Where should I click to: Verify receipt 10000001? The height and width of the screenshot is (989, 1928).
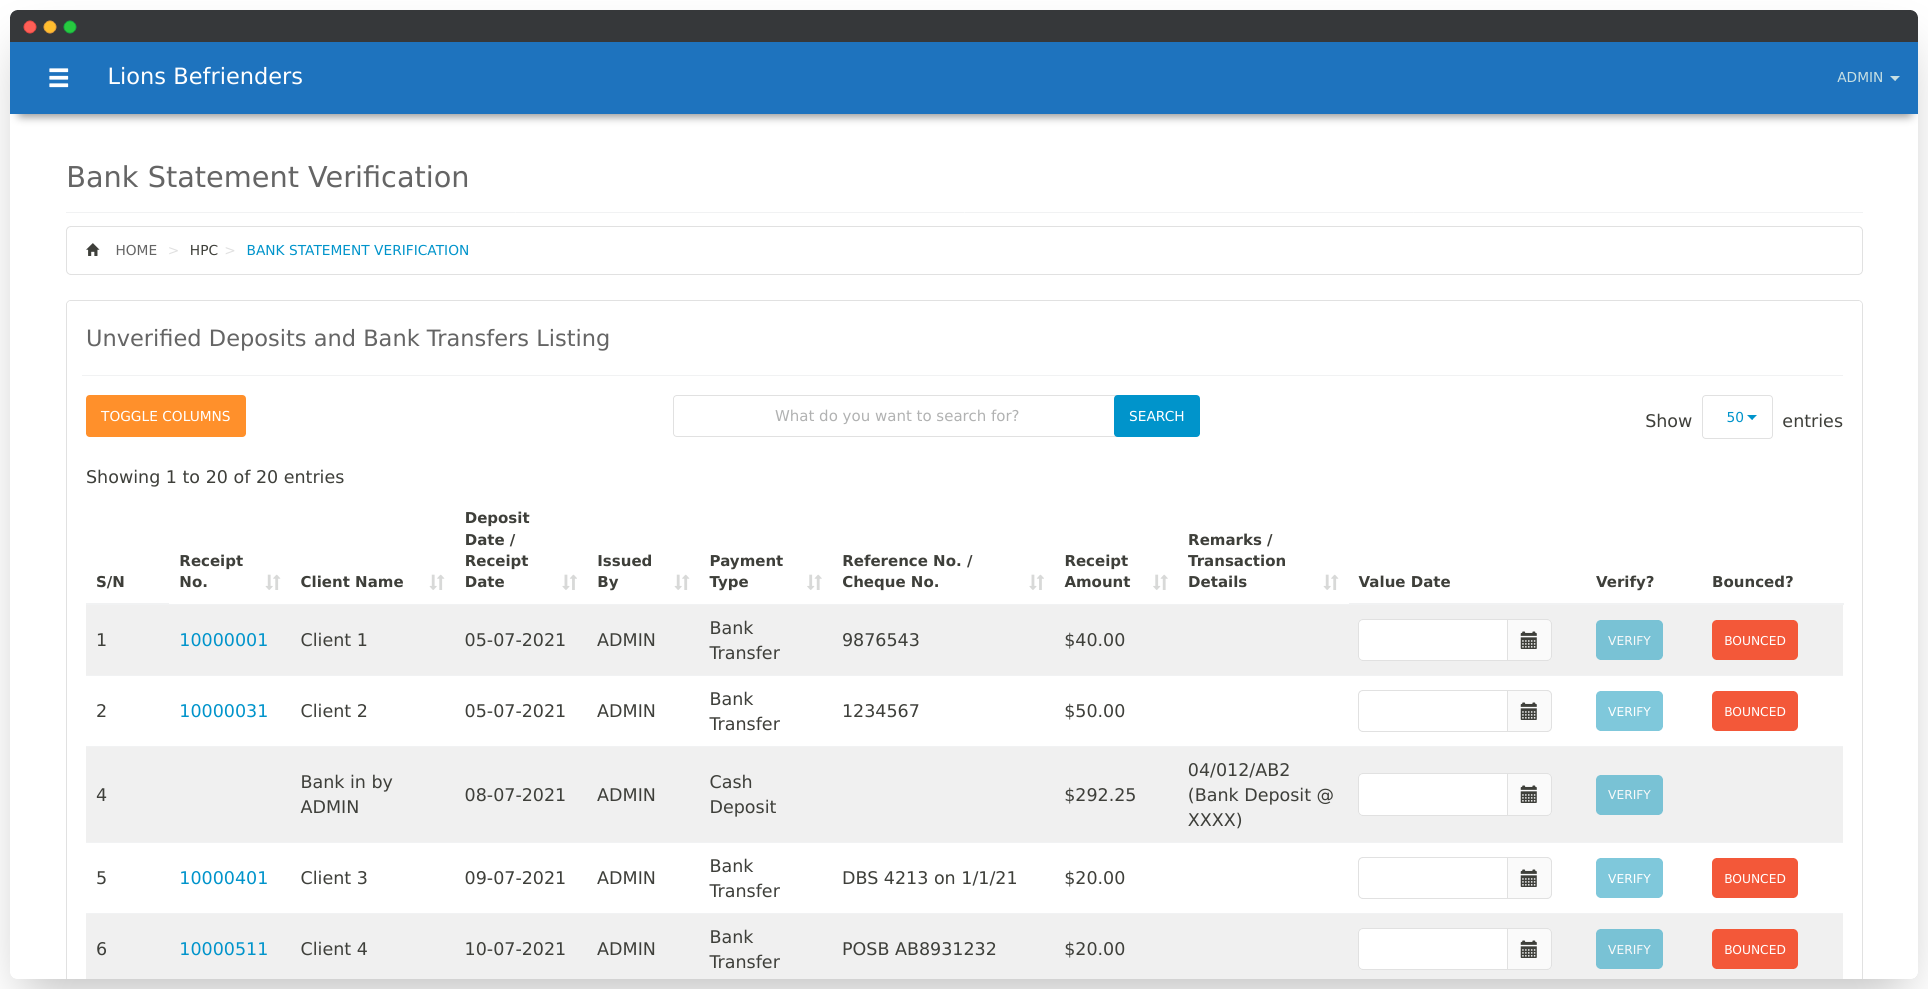(1629, 640)
